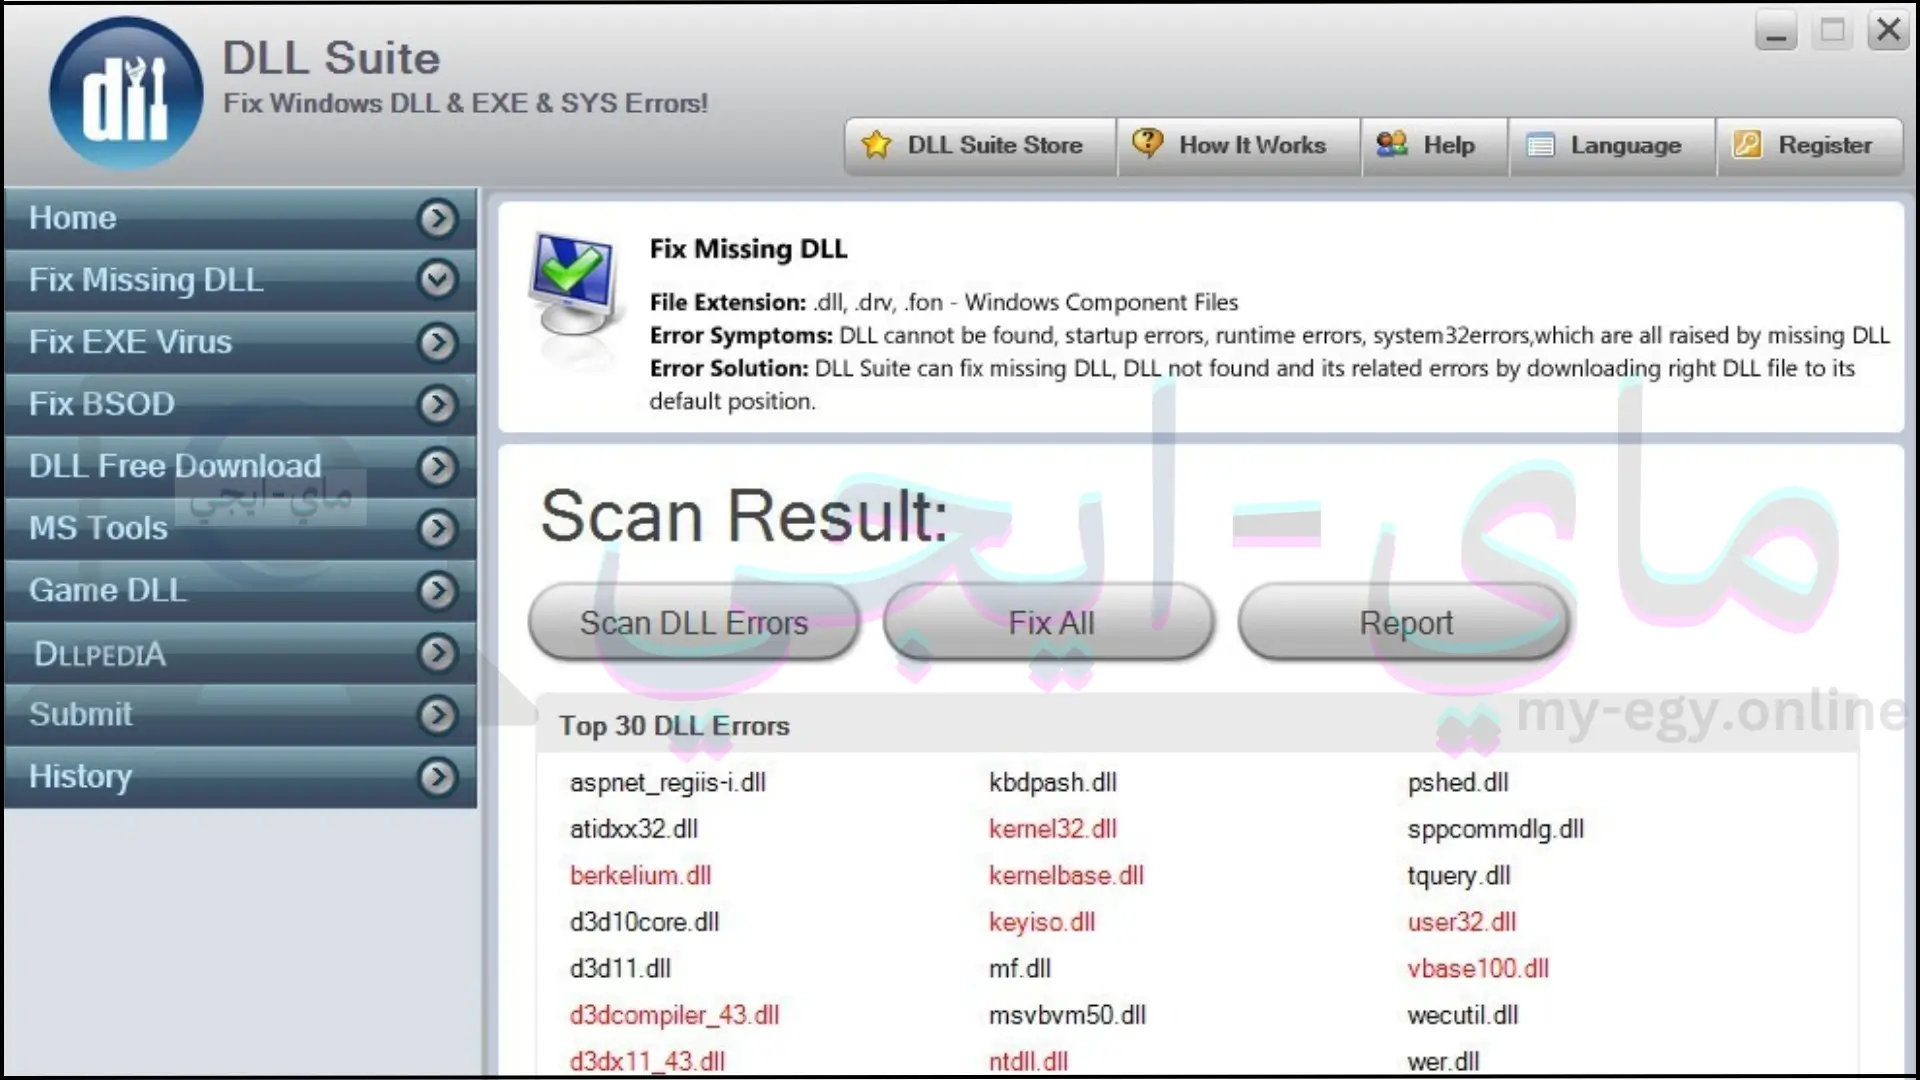
Task: Expand the Game DLL arrow
Action: click(x=437, y=591)
